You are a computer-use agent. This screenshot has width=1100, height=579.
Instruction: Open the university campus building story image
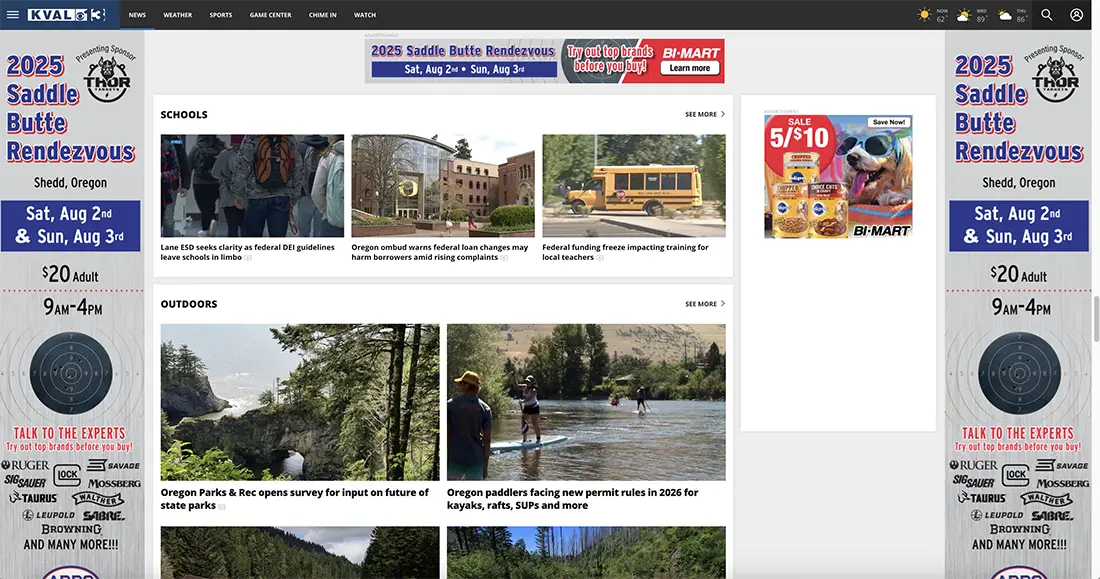pyautogui.click(x=443, y=186)
